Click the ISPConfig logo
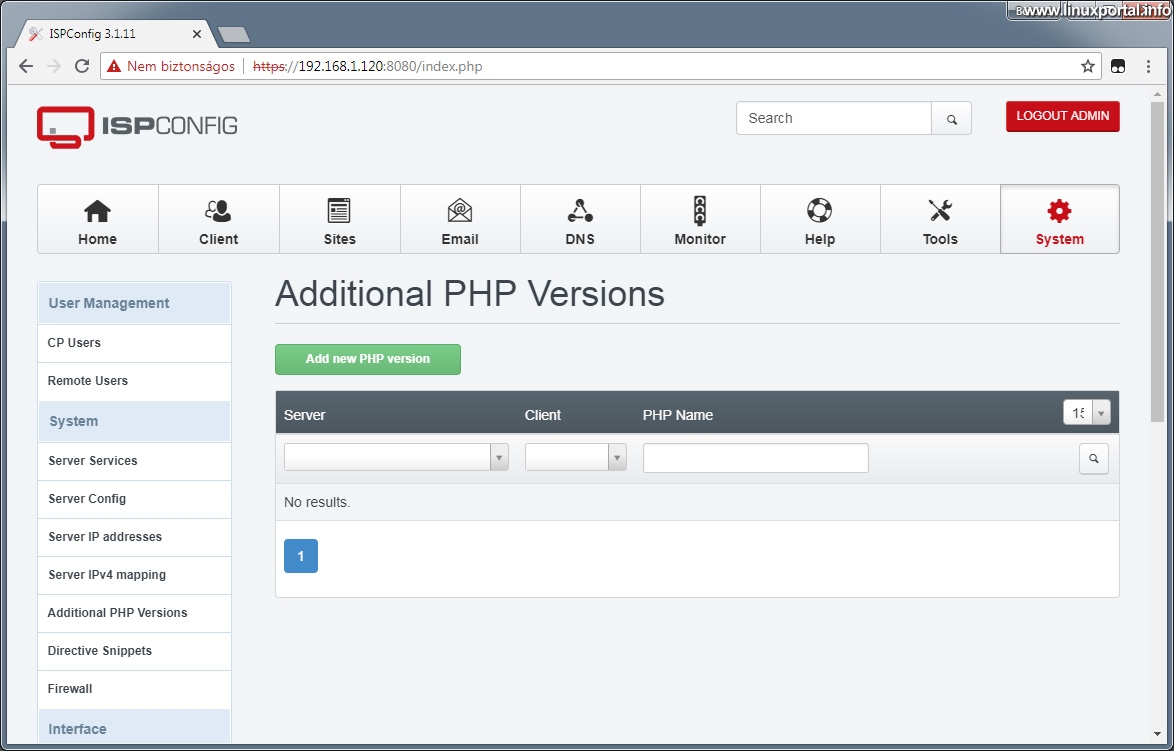Image resolution: width=1174 pixels, height=751 pixels. click(137, 127)
